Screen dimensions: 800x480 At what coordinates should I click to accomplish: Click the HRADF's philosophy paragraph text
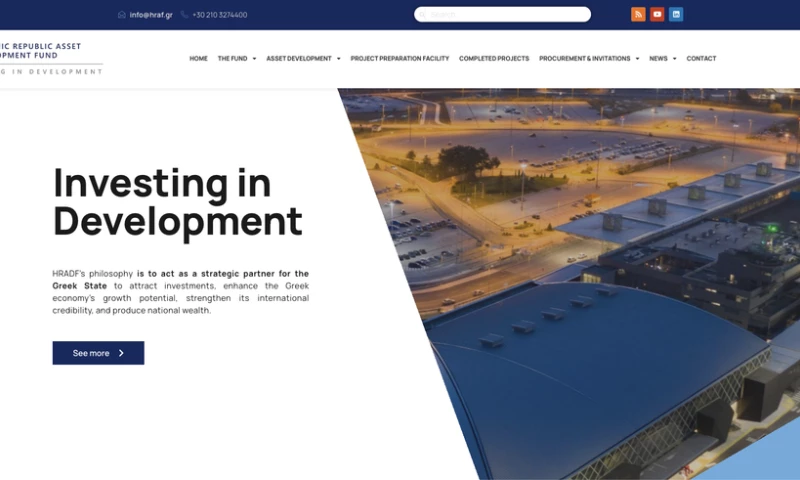click(181, 292)
